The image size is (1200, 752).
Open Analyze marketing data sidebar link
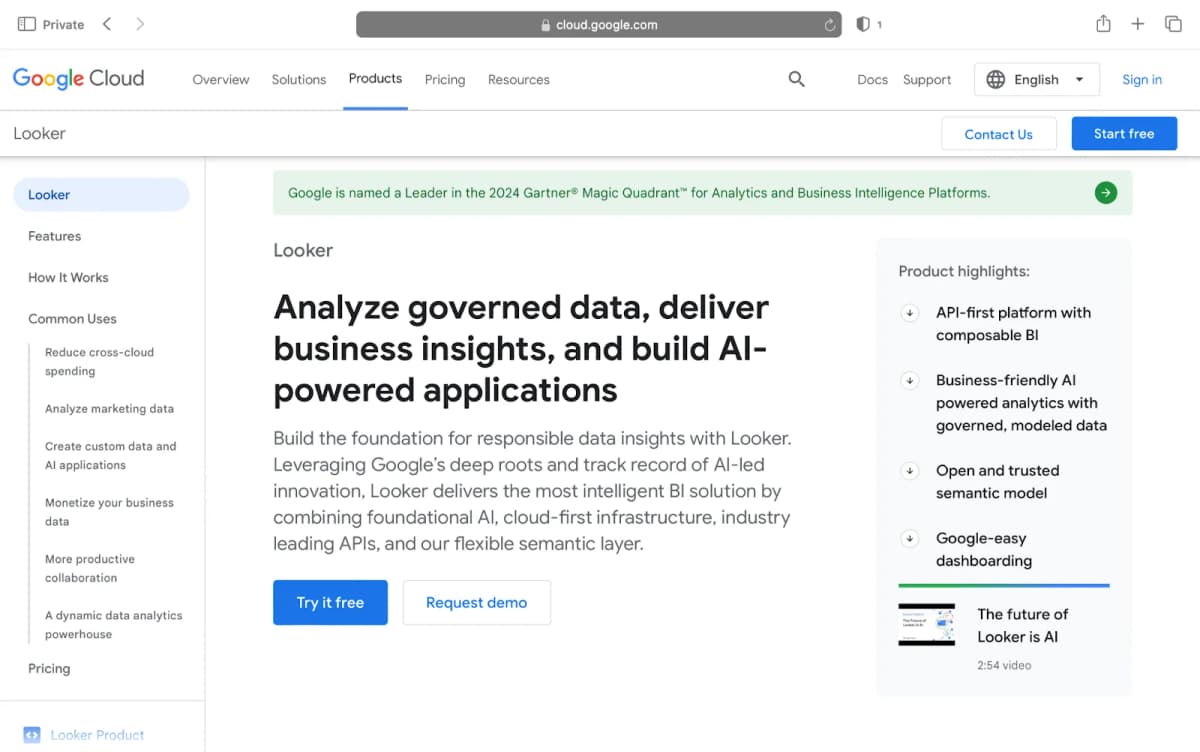tap(109, 409)
